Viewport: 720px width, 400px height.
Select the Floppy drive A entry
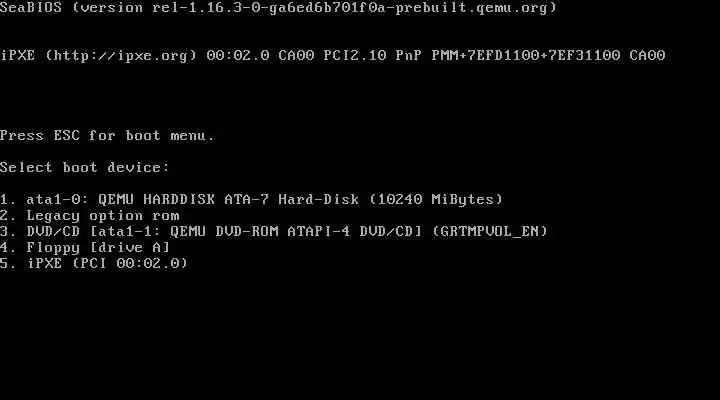pyautogui.click(x=85, y=248)
